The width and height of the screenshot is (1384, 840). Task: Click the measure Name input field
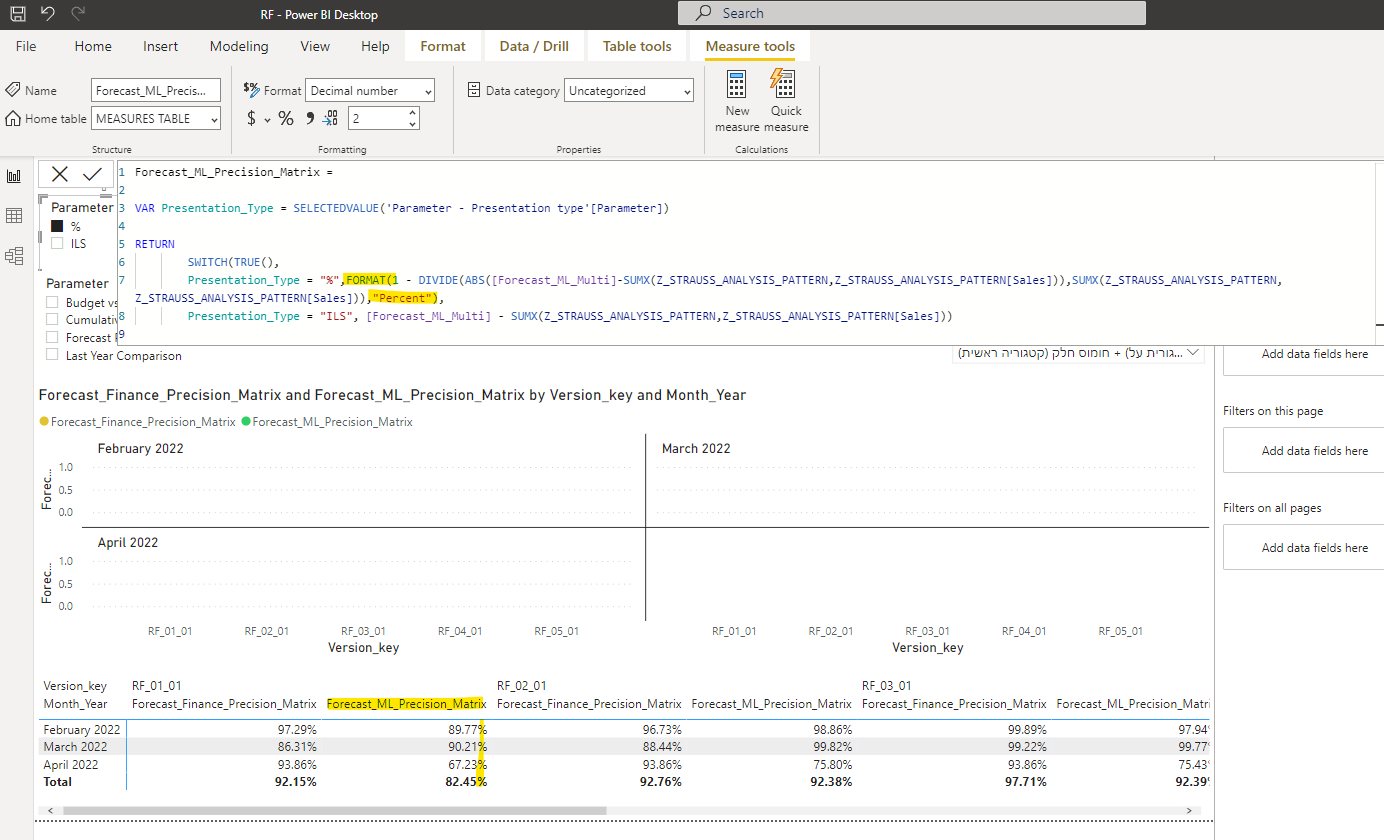156,90
